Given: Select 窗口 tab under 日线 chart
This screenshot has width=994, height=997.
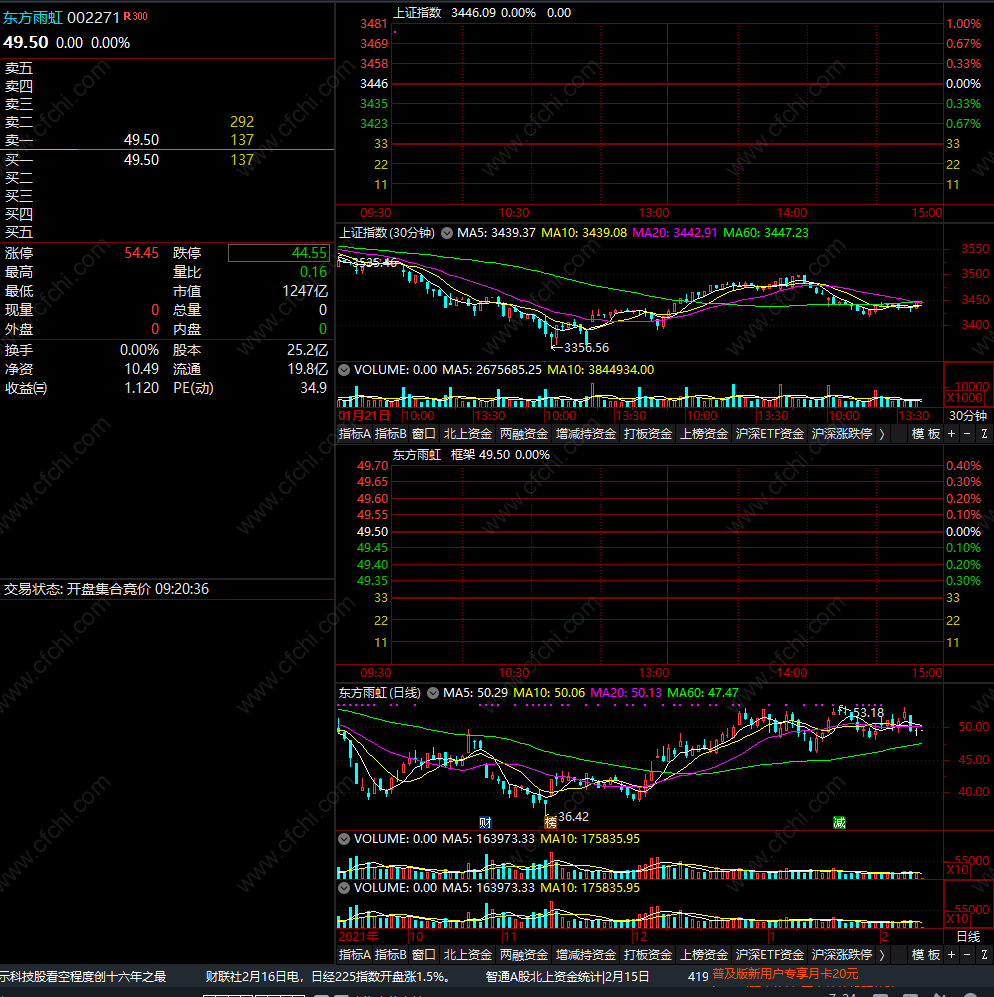Looking at the screenshot, I should coord(424,955).
